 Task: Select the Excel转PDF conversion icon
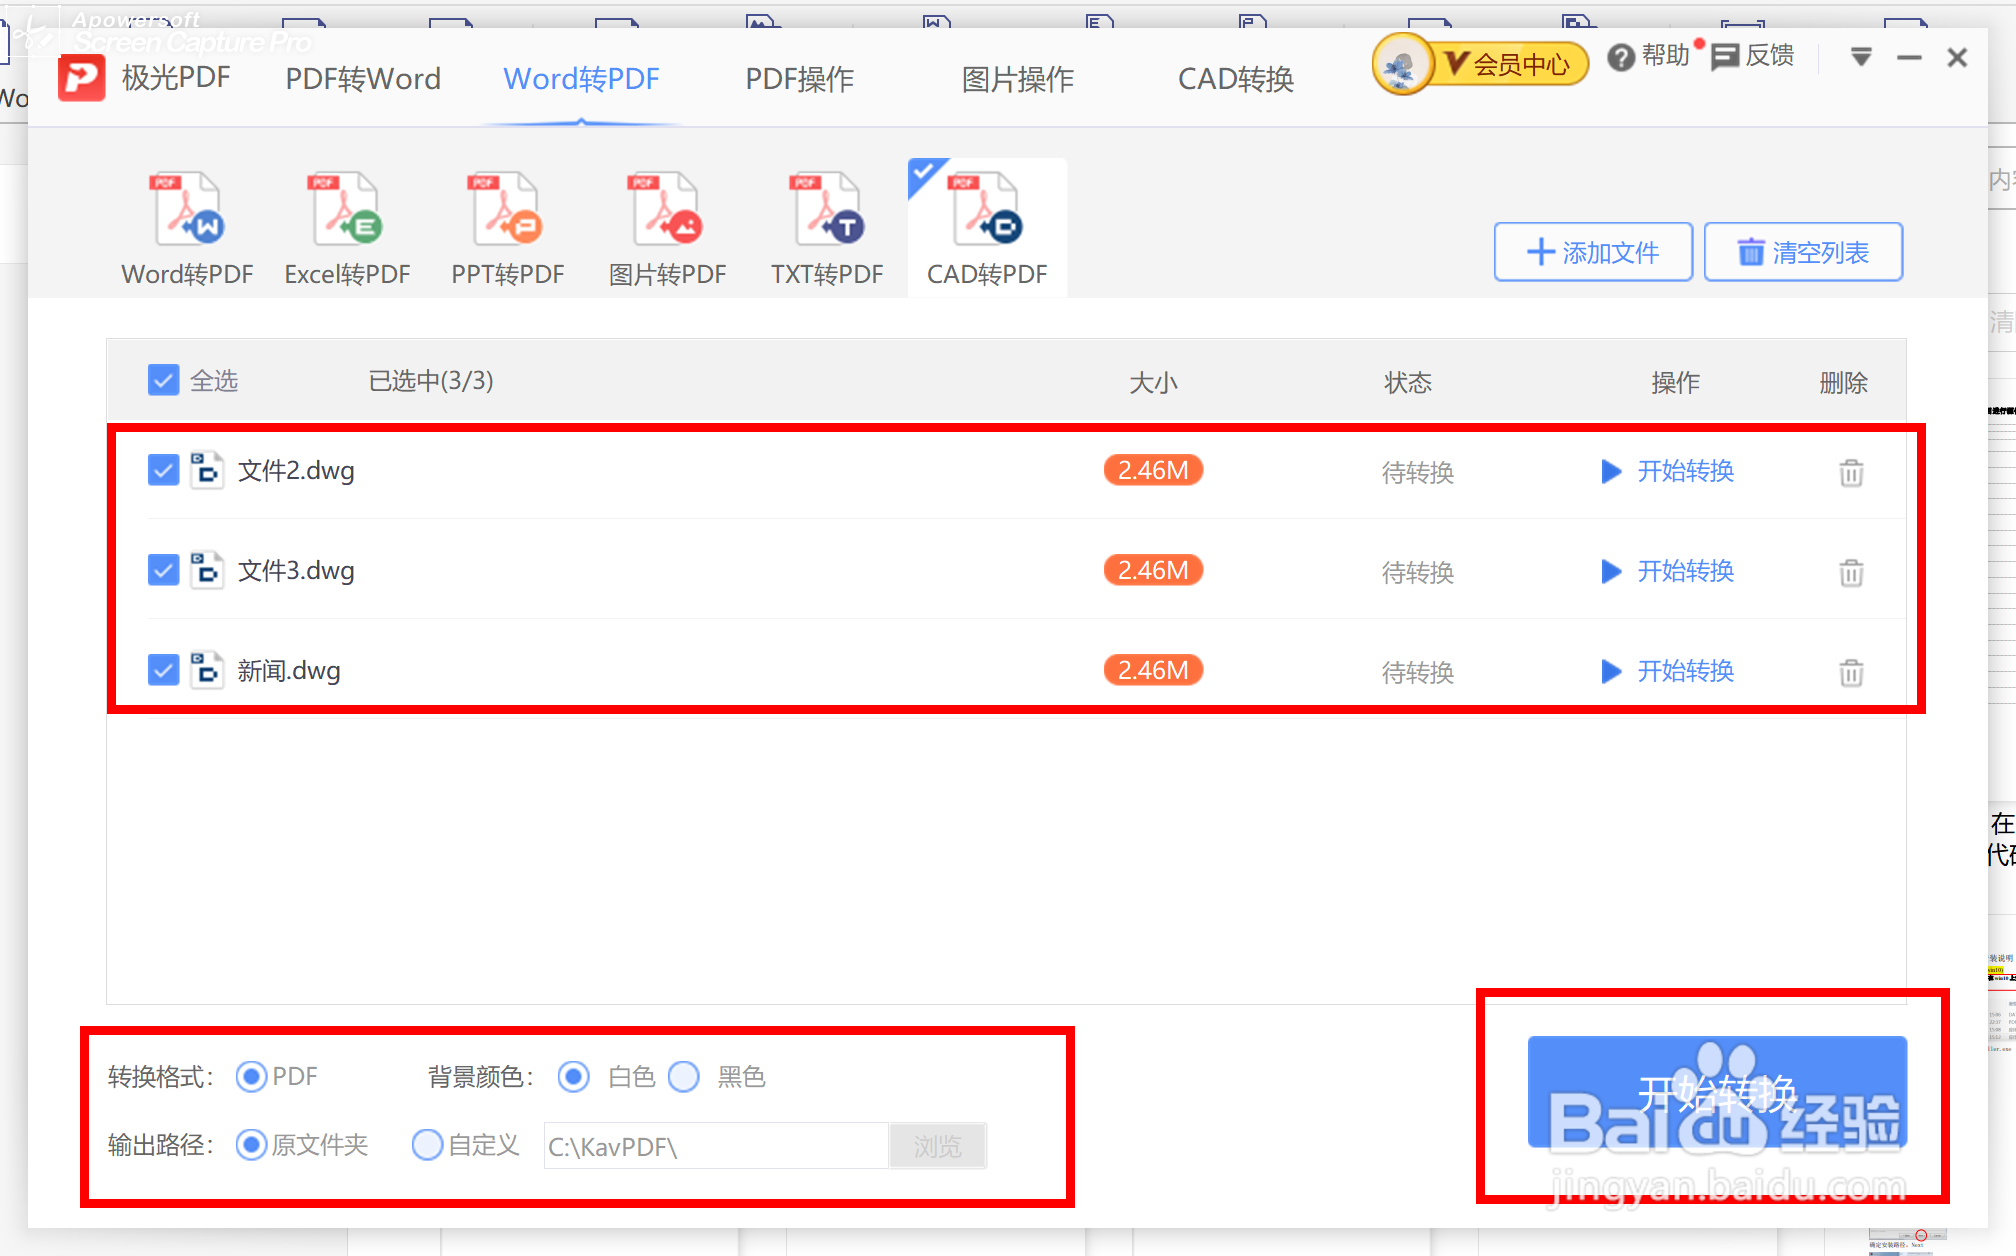[347, 211]
